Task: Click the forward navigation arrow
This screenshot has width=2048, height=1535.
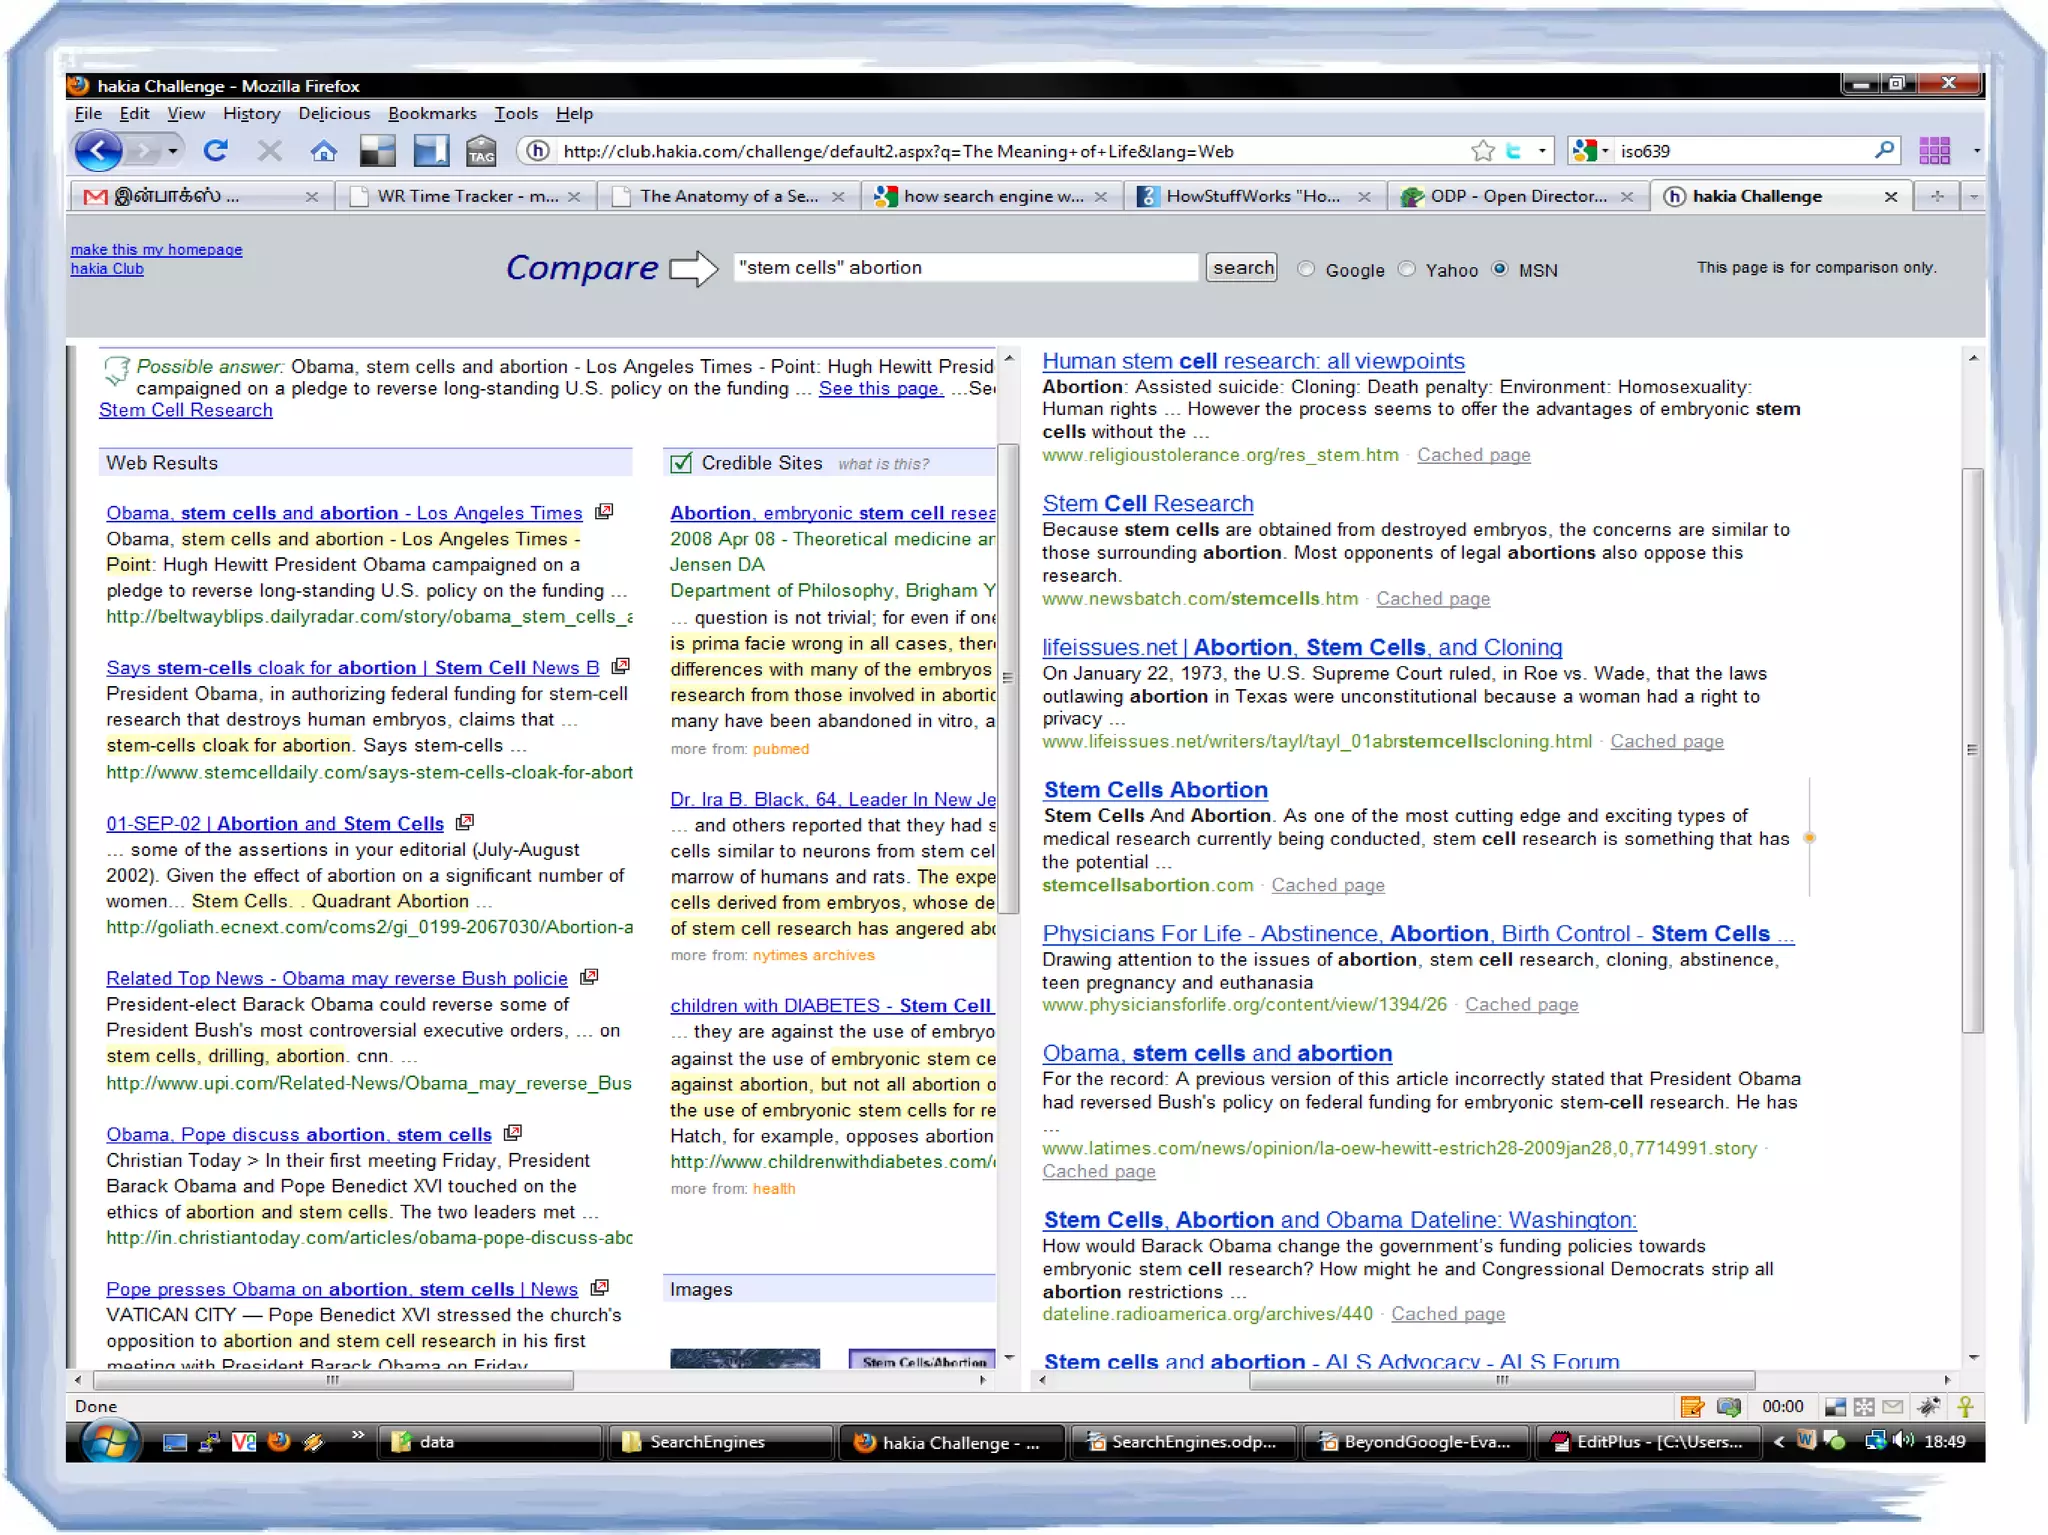Action: tap(145, 151)
